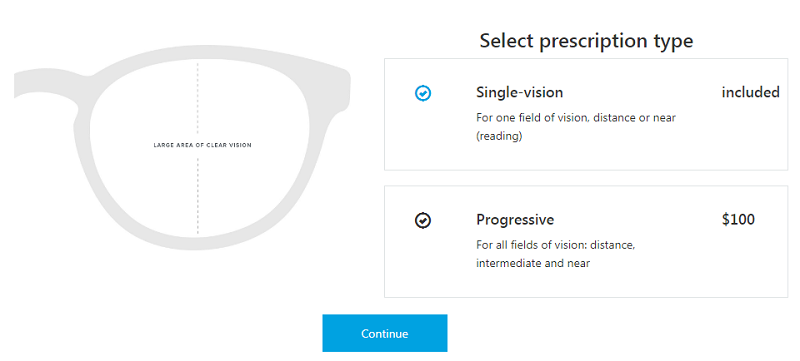Select the black Progressive check icon
Screen dimensions: 800x361
(423, 221)
